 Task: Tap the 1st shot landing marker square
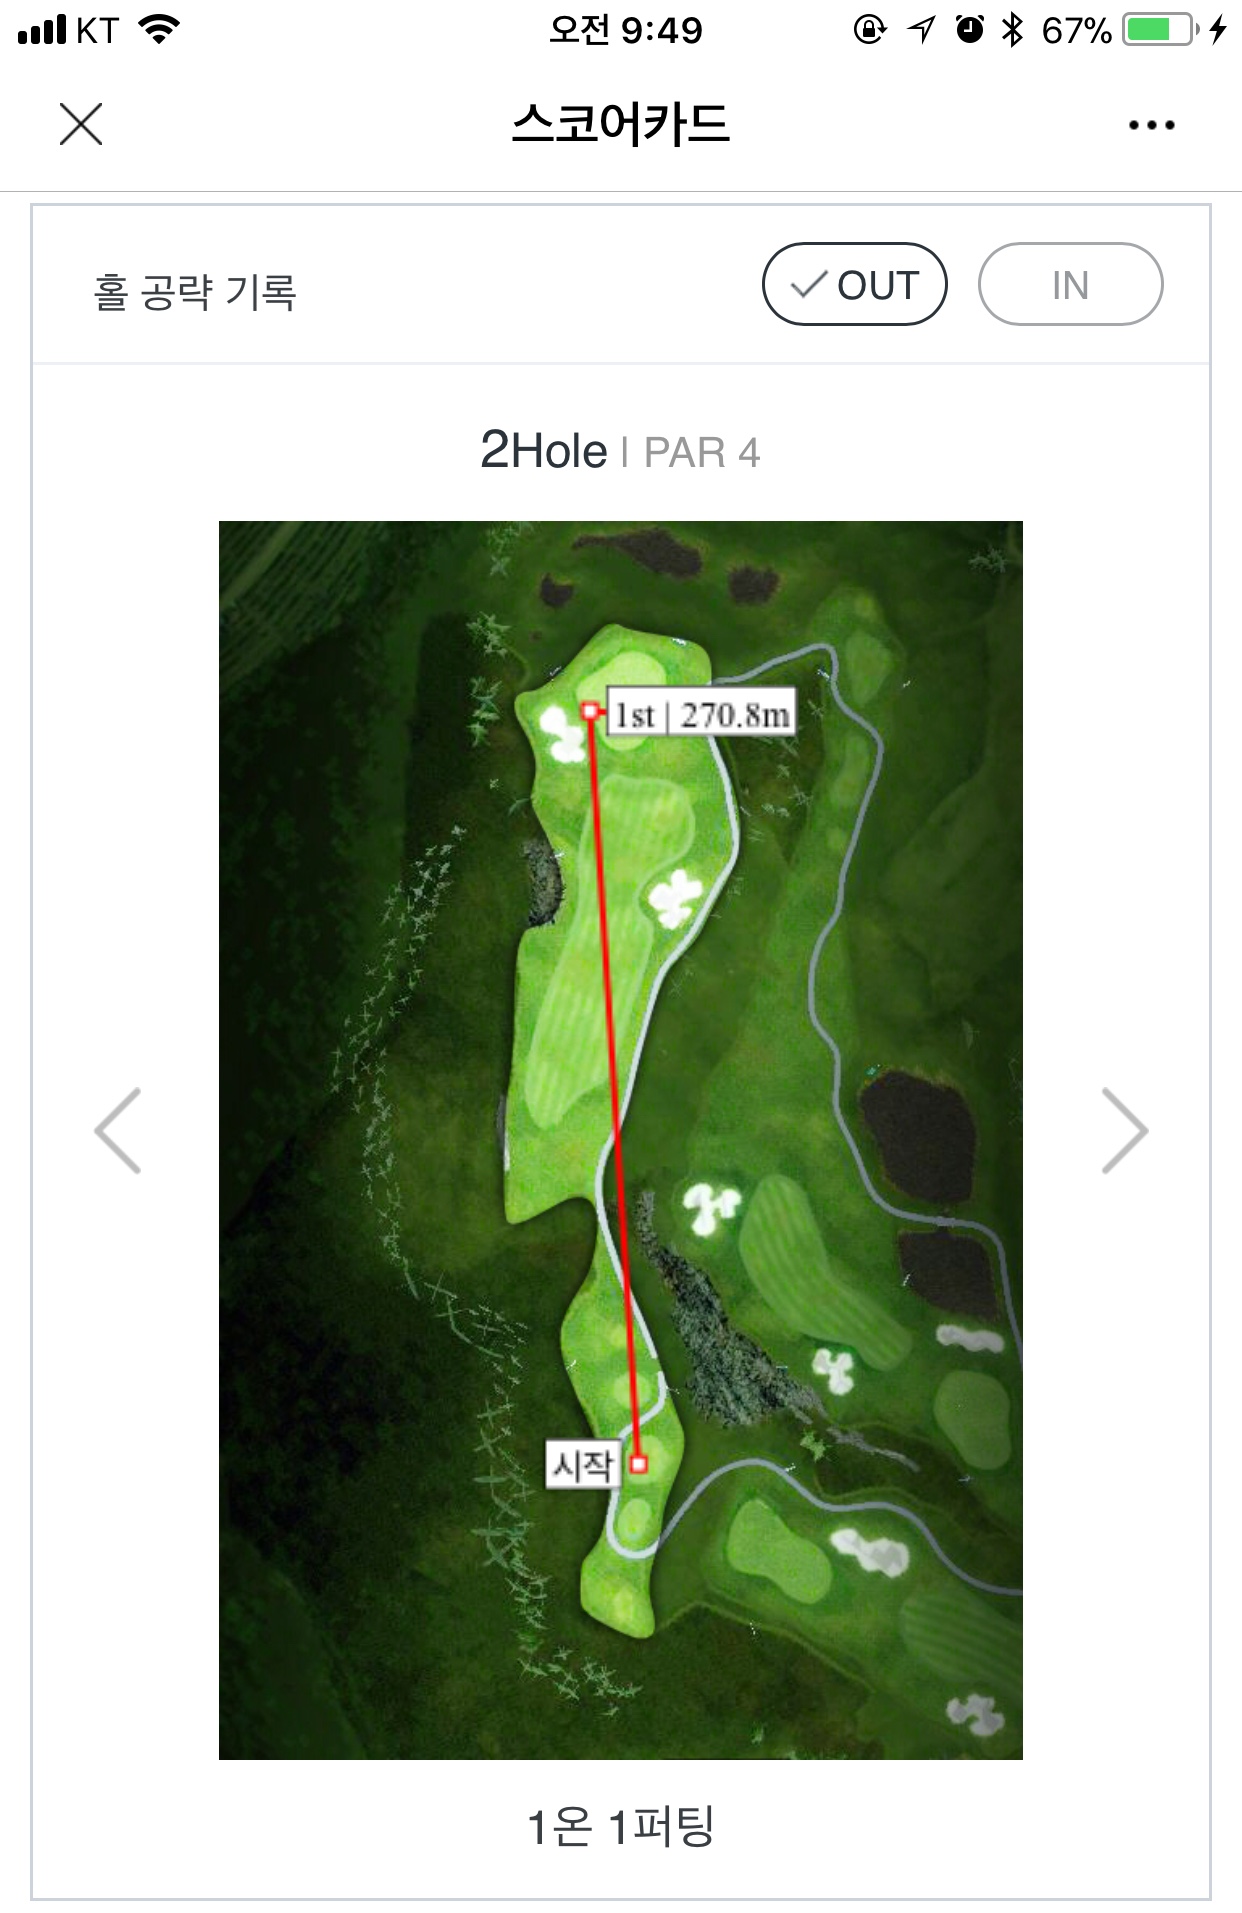coord(591,711)
